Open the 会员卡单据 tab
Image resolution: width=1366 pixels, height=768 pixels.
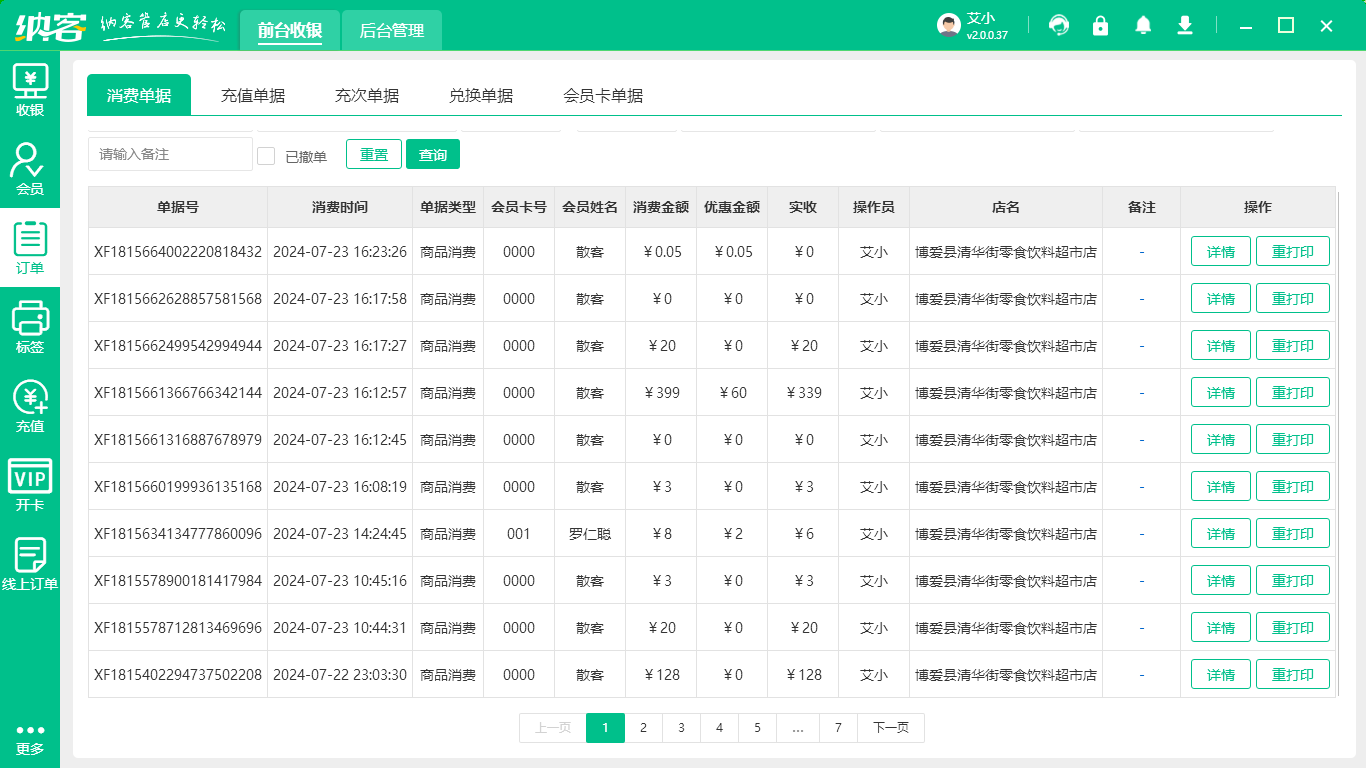coord(602,95)
